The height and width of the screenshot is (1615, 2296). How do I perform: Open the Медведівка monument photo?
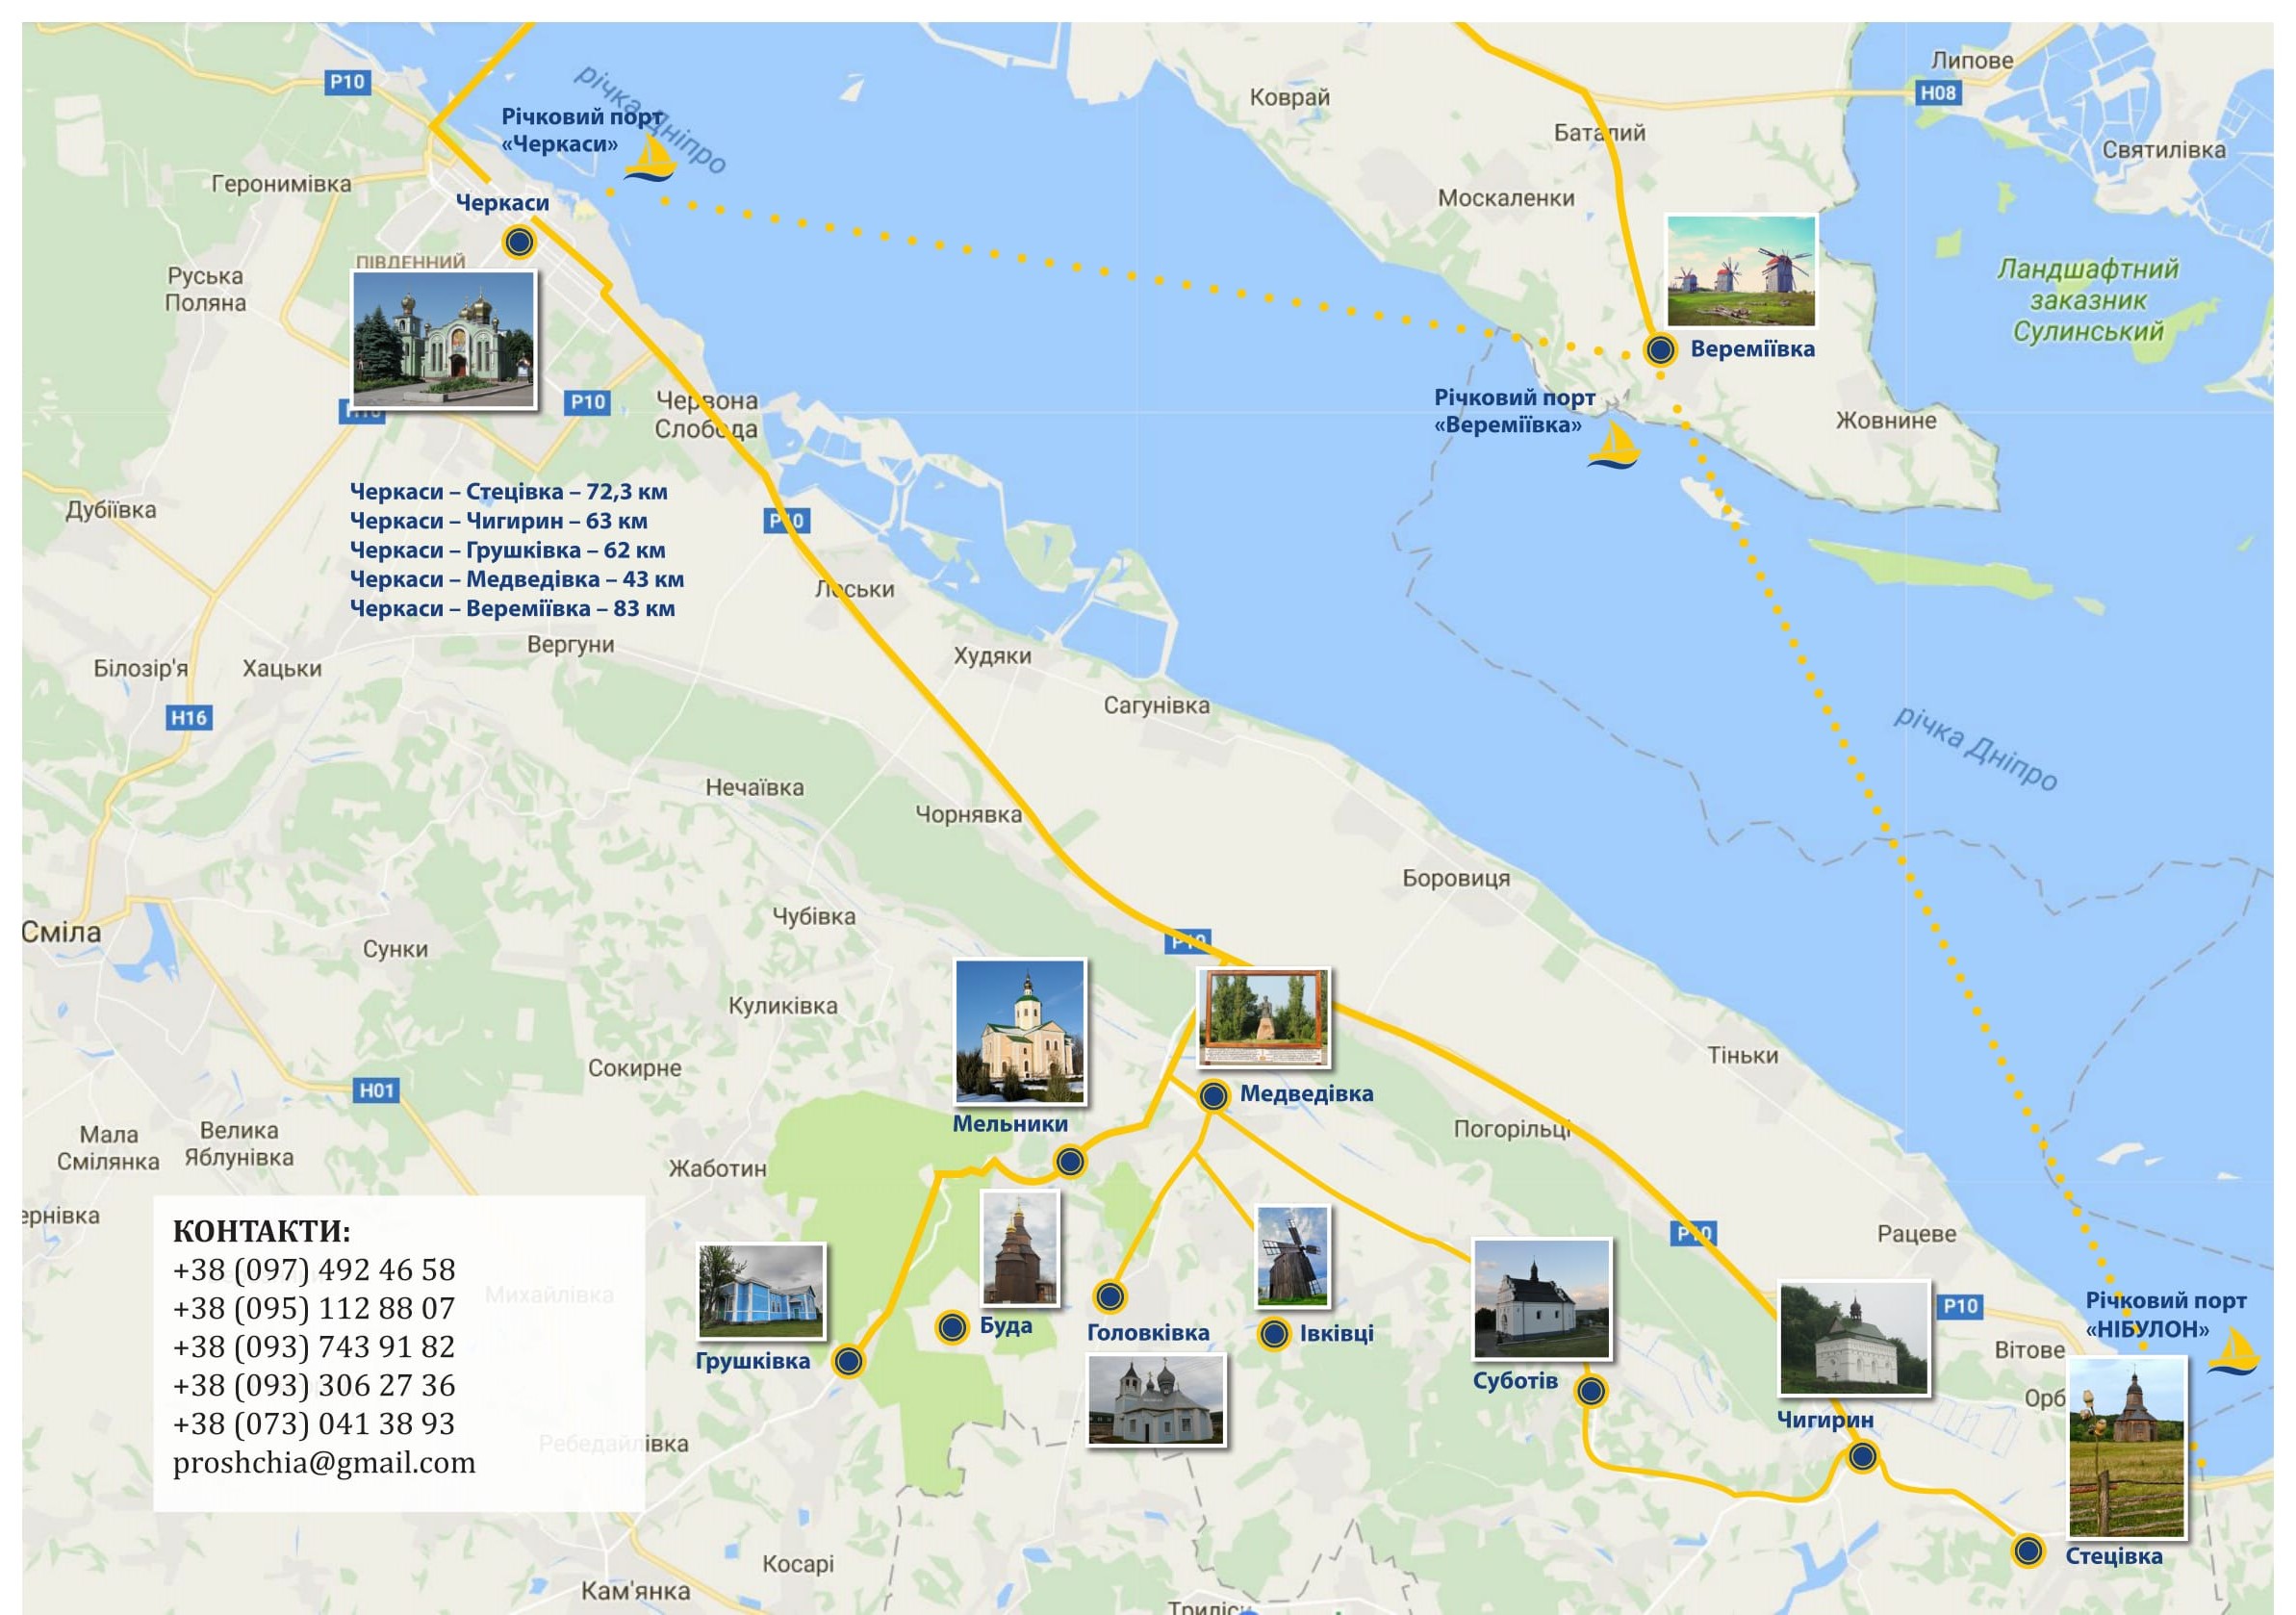(x=1264, y=1017)
